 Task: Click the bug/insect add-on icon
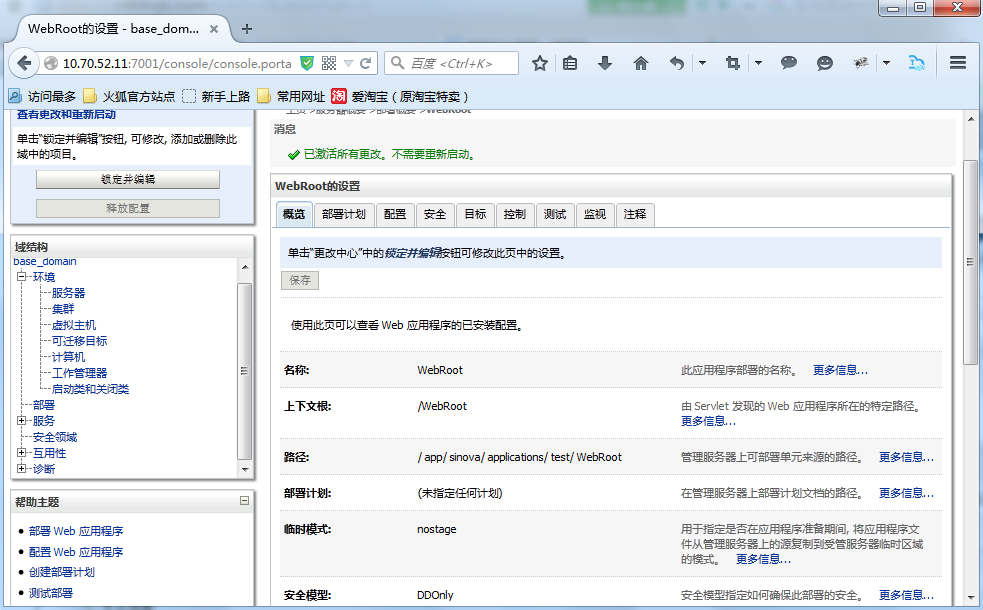coord(861,63)
